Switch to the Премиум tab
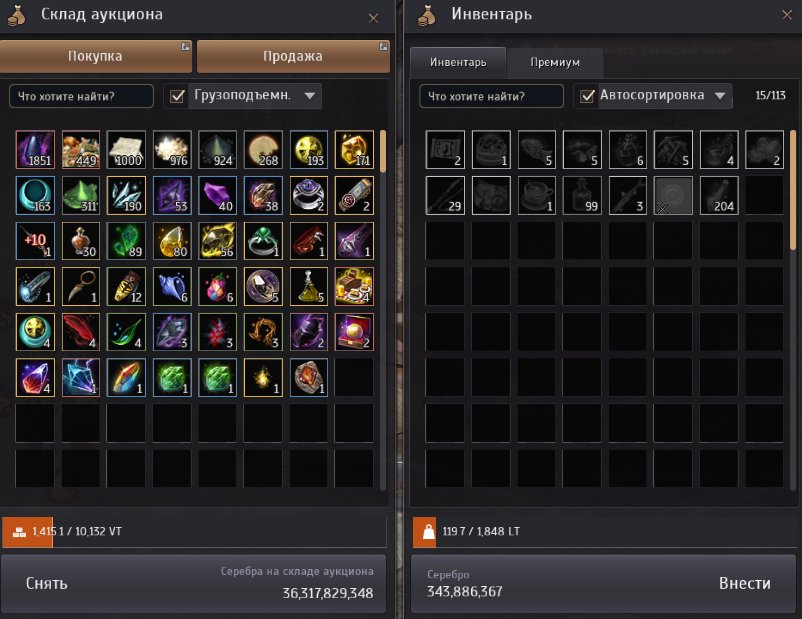The width and height of the screenshot is (802, 619). tap(555, 62)
